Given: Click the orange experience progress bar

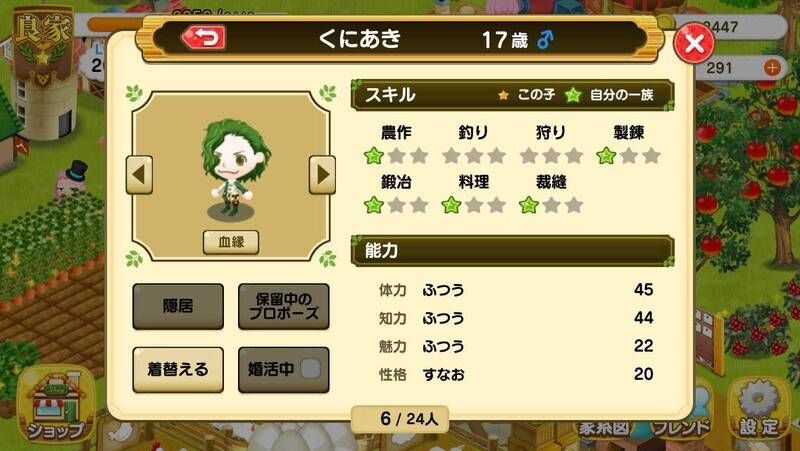Looking at the screenshot, I should (x=115, y=24).
